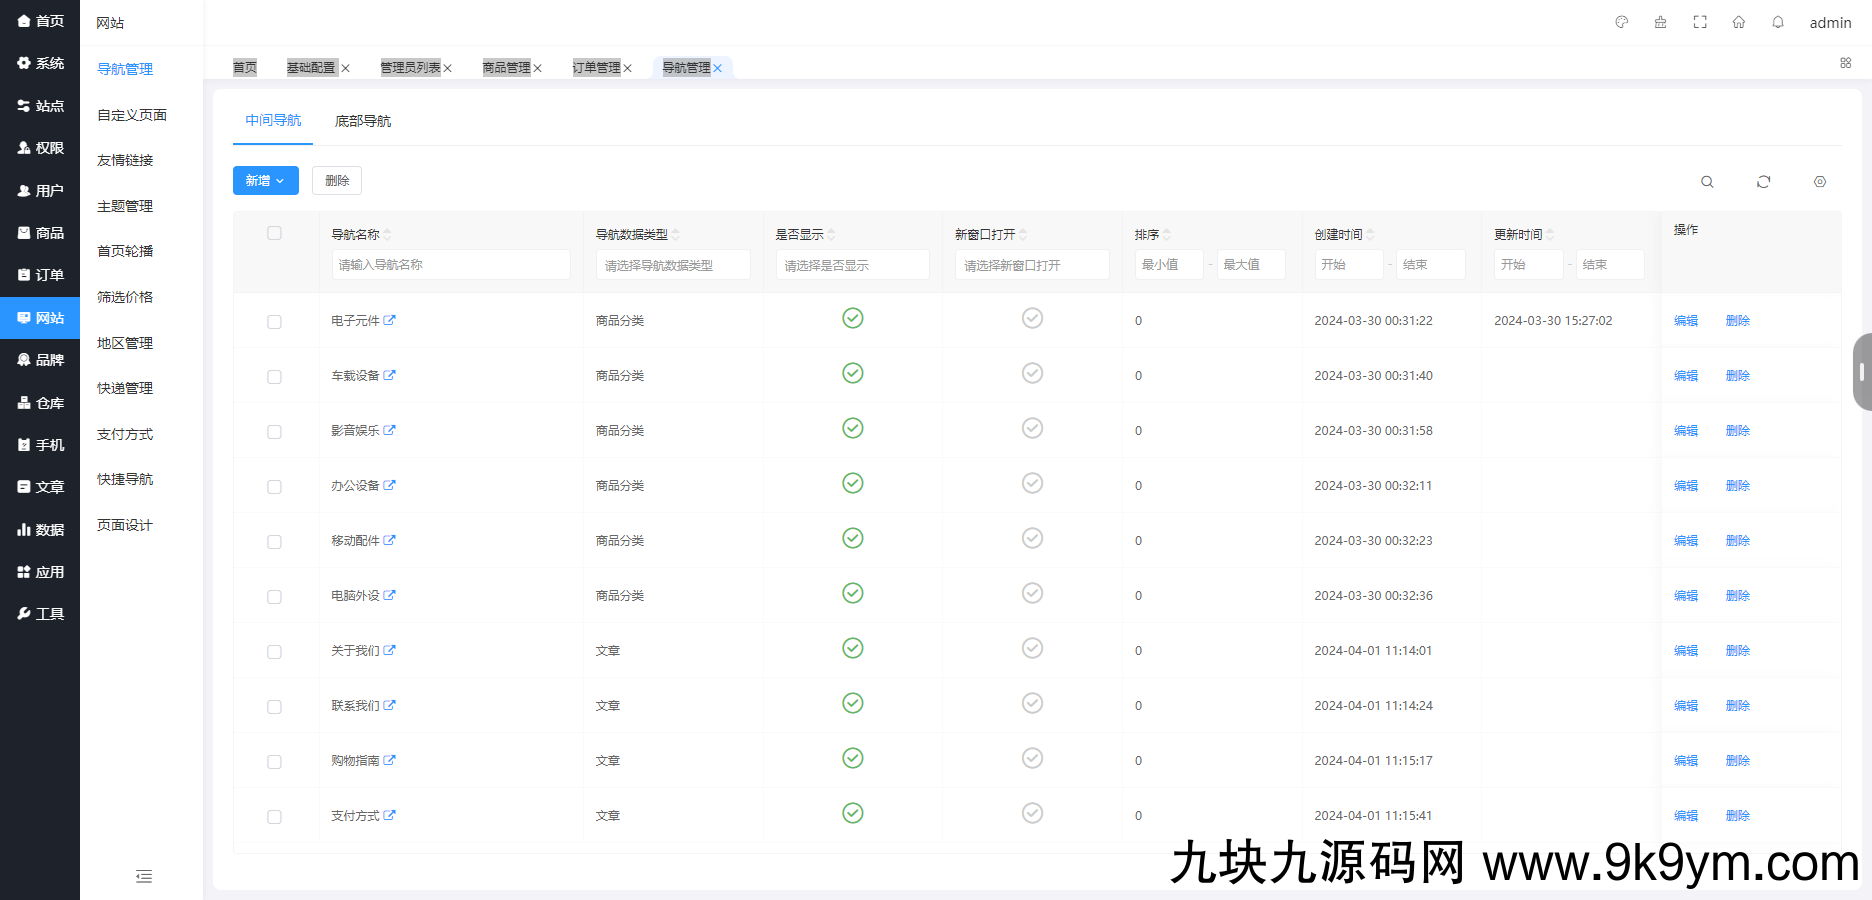Switch to the 底部导航 tab
This screenshot has height=900, width=1872.
362,120
